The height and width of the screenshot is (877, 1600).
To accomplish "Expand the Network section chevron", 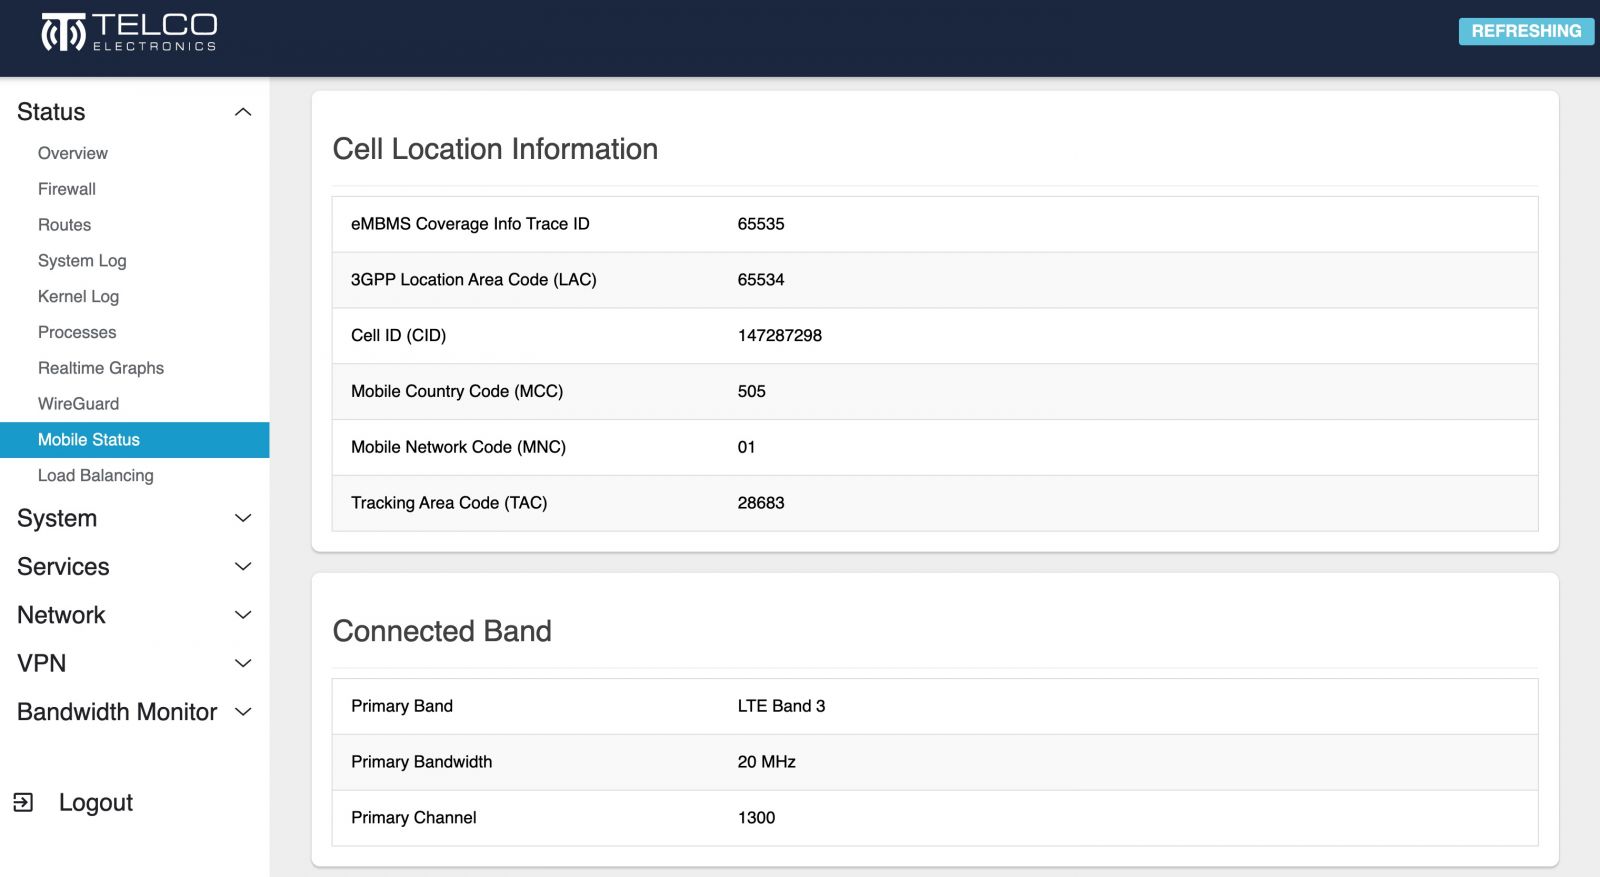I will coord(242,615).
